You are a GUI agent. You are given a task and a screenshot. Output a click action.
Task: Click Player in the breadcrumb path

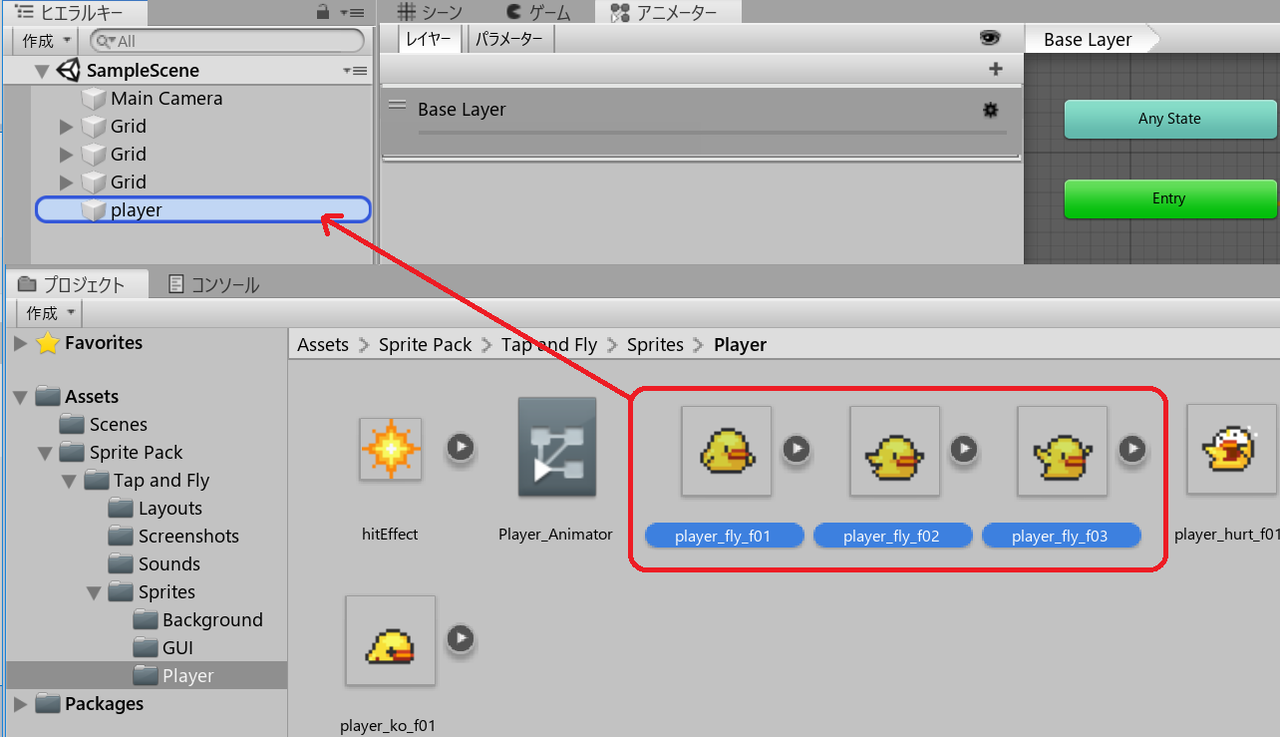coord(740,345)
